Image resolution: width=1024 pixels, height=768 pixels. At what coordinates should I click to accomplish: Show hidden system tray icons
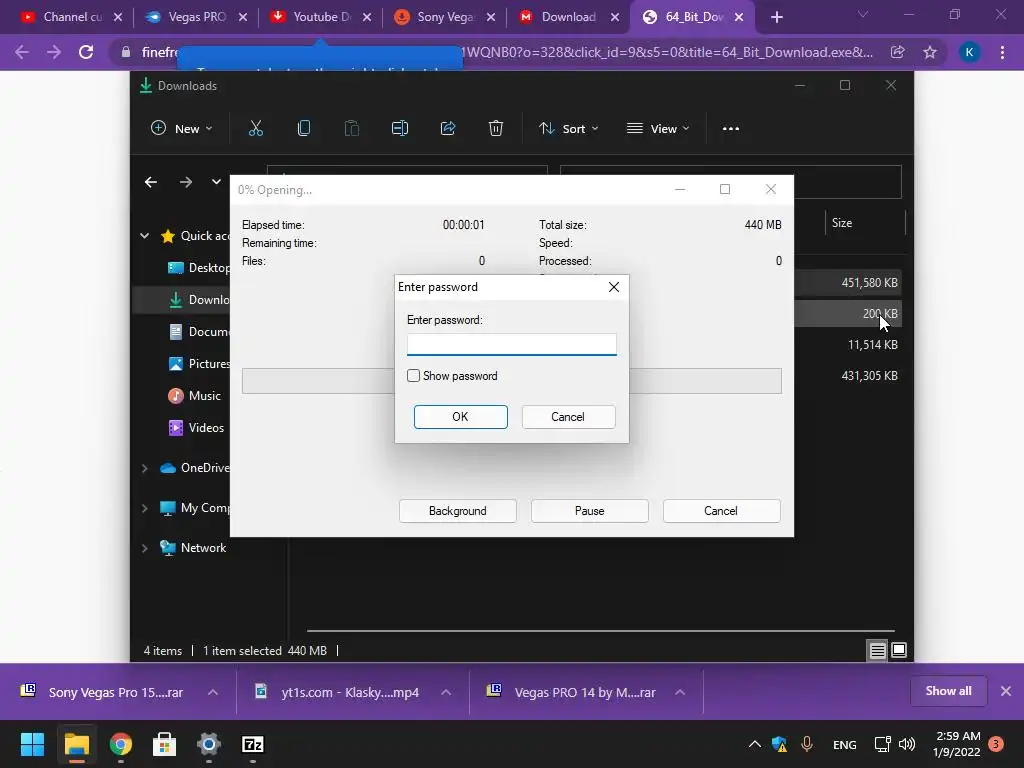(754, 744)
